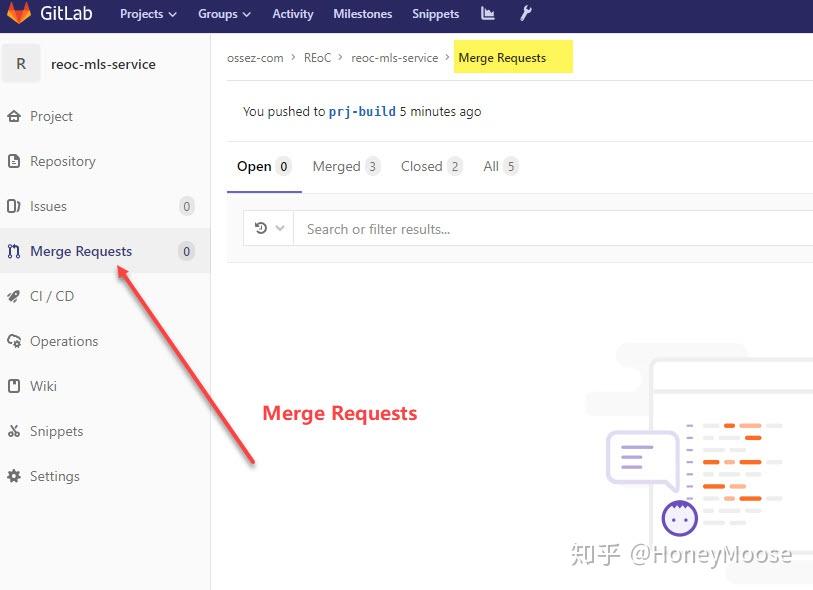Image resolution: width=813 pixels, height=590 pixels.
Task: Open project Settings in sidebar
Action: 55,476
